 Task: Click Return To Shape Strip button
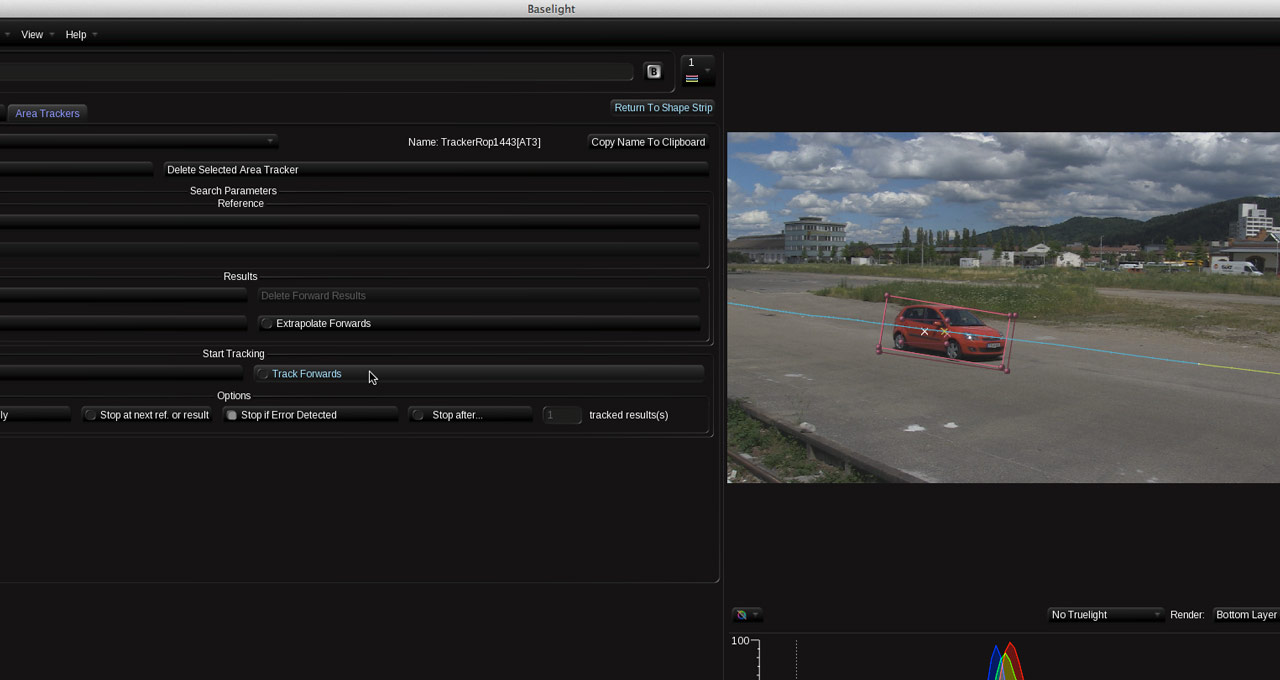pyautogui.click(x=663, y=108)
